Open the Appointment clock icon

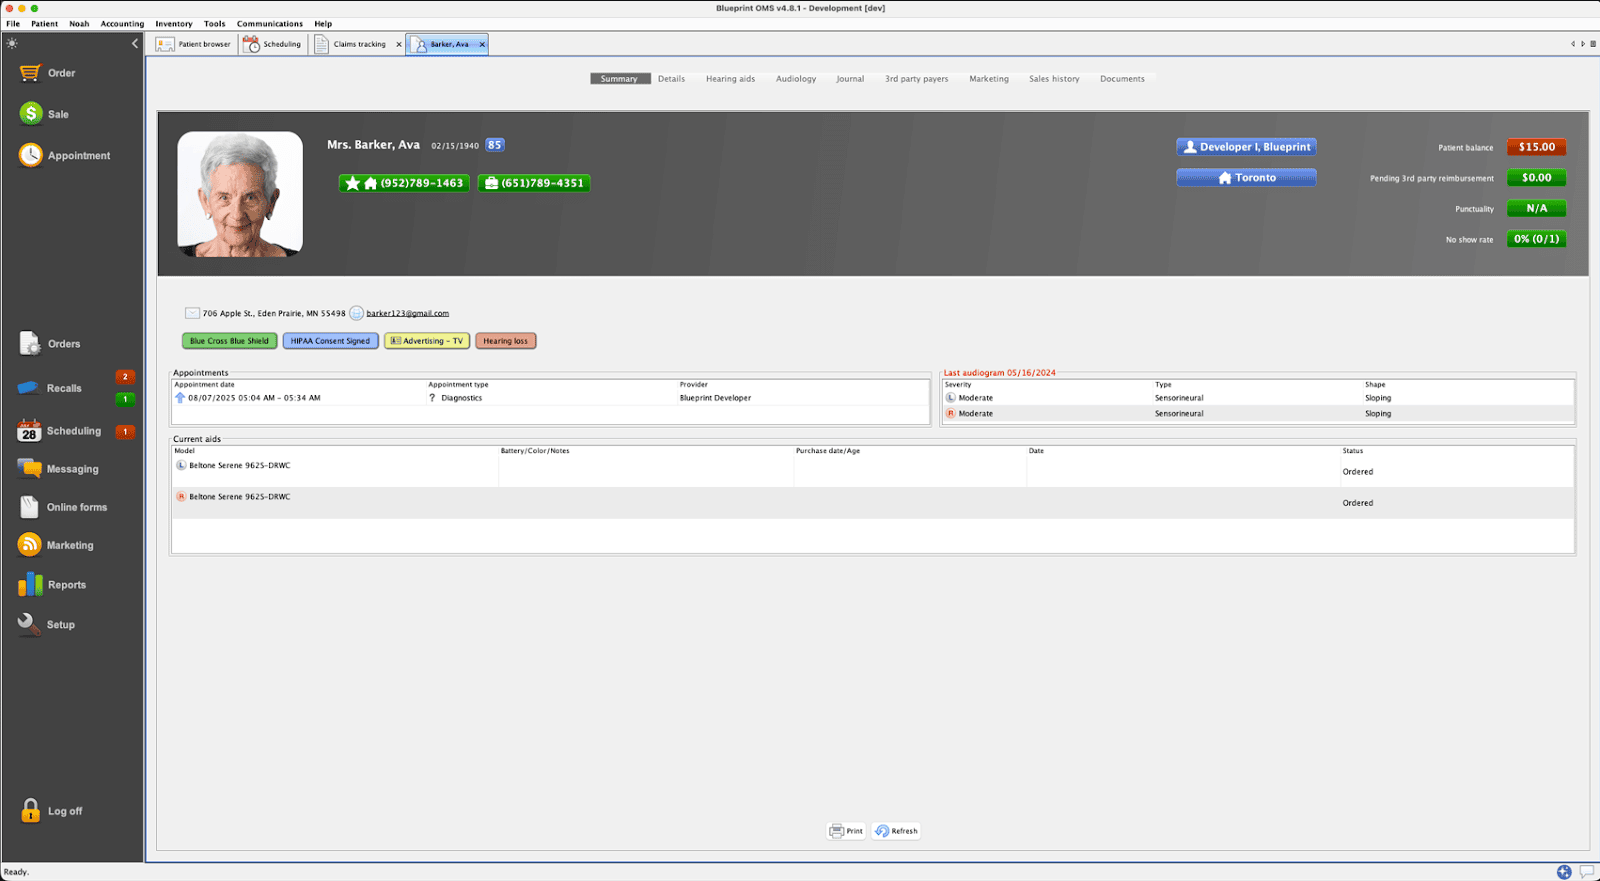point(30,155)
